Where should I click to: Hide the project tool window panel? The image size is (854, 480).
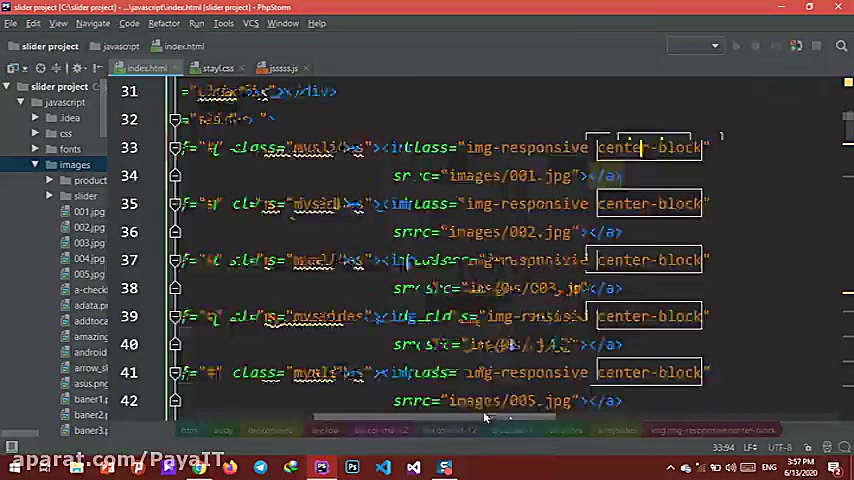(x=97, y=68)
